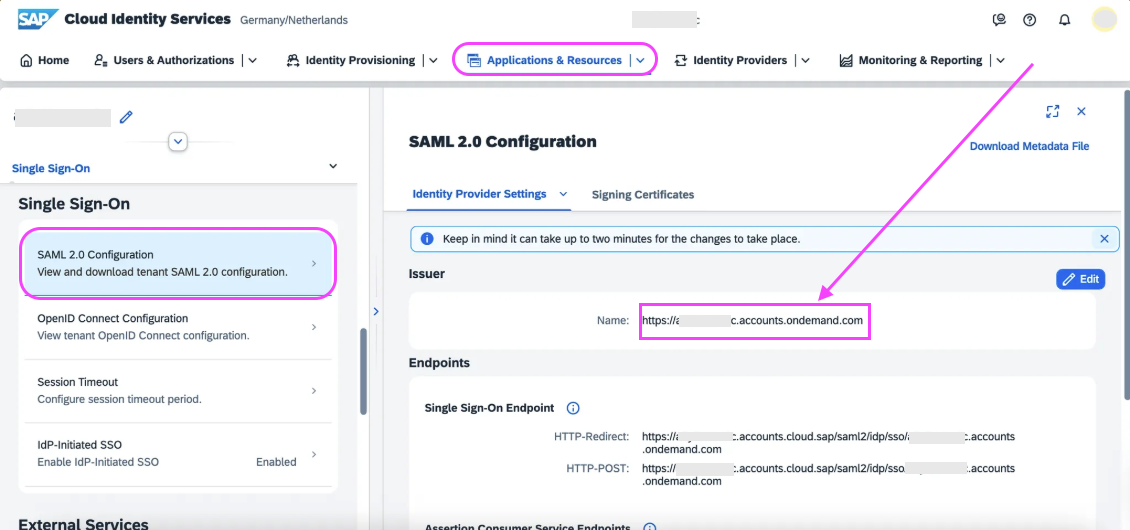This screenshot has height=530, width=1130.
Task: Show info for Single Sign-On Endpoint
Action: (573, 408)
